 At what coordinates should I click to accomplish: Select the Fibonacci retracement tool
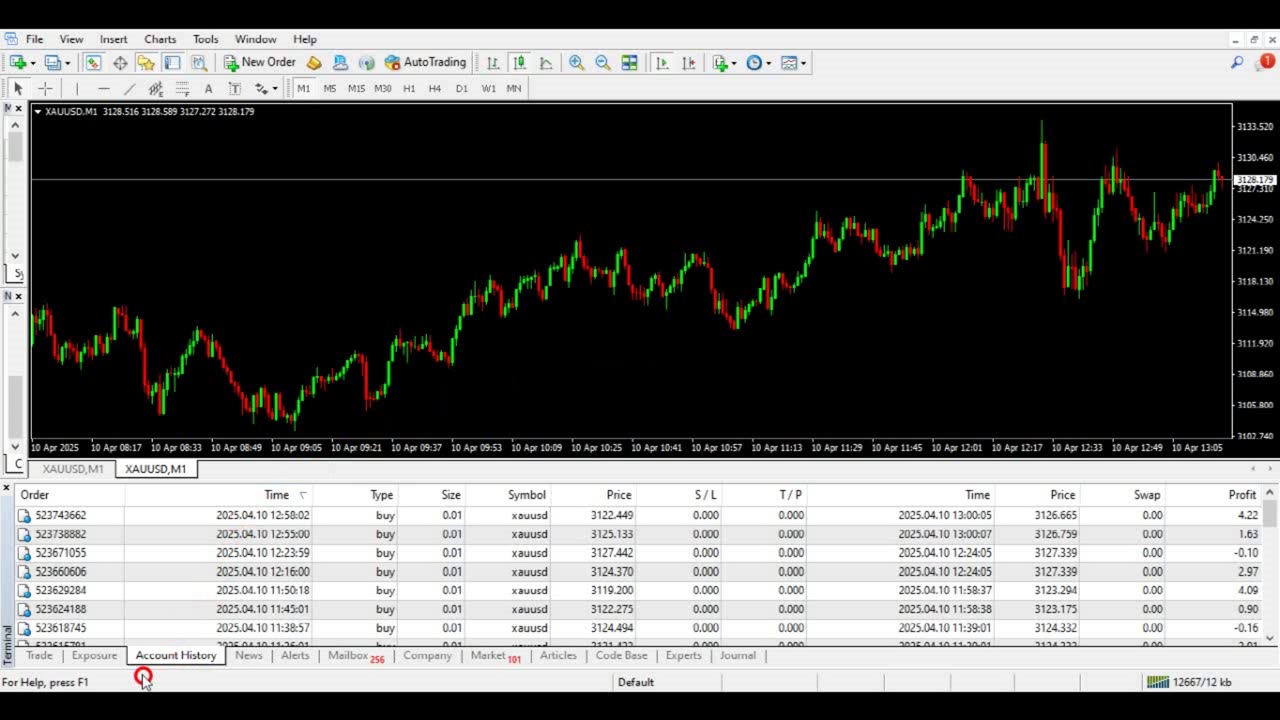coord(182,89)
